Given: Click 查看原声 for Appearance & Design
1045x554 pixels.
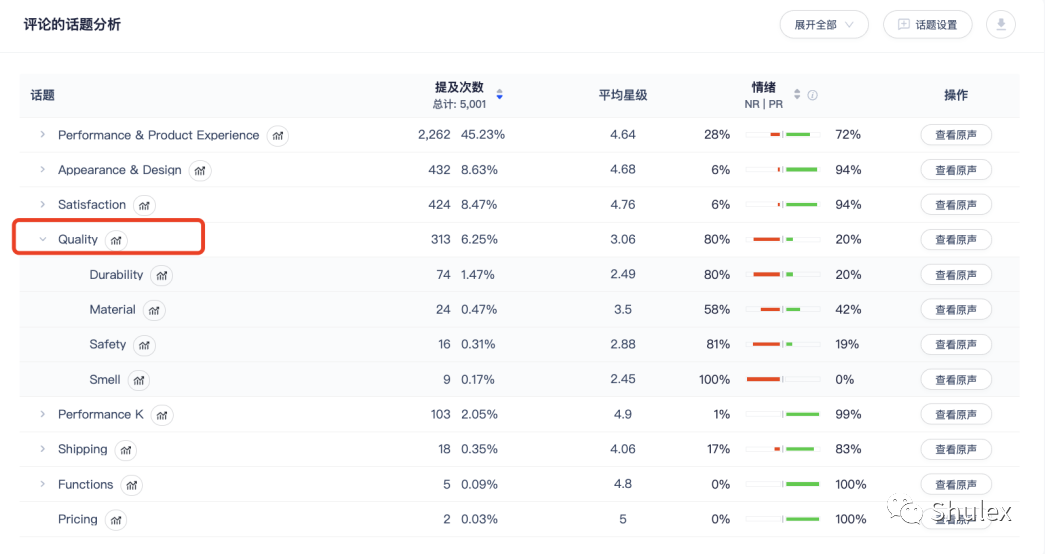Looking at the screenshot, I should point(956,170).
